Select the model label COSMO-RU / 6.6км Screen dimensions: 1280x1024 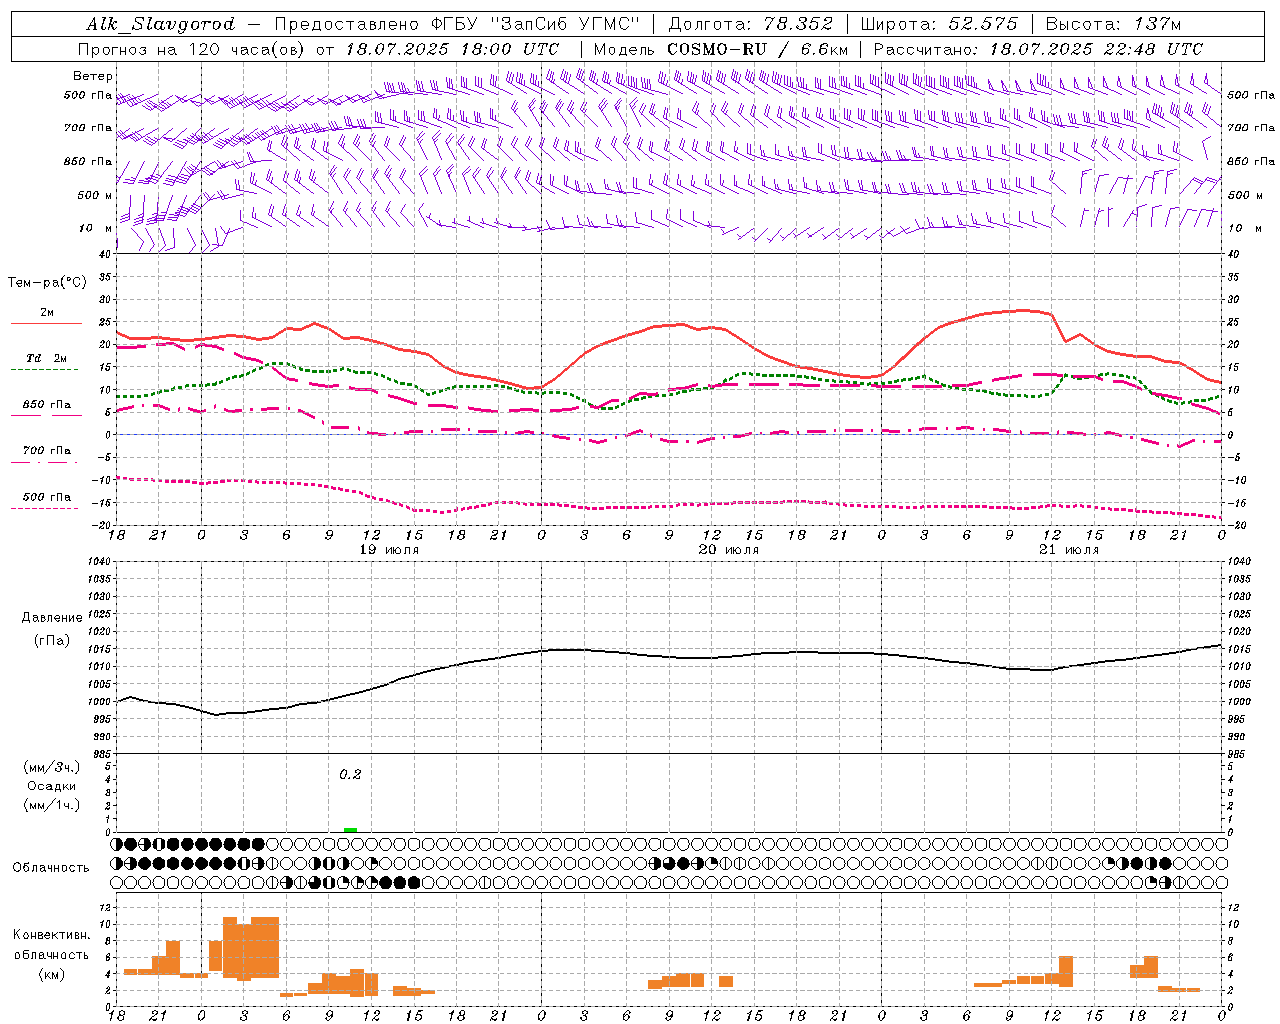pyautogui.click(x=758, y=49)
